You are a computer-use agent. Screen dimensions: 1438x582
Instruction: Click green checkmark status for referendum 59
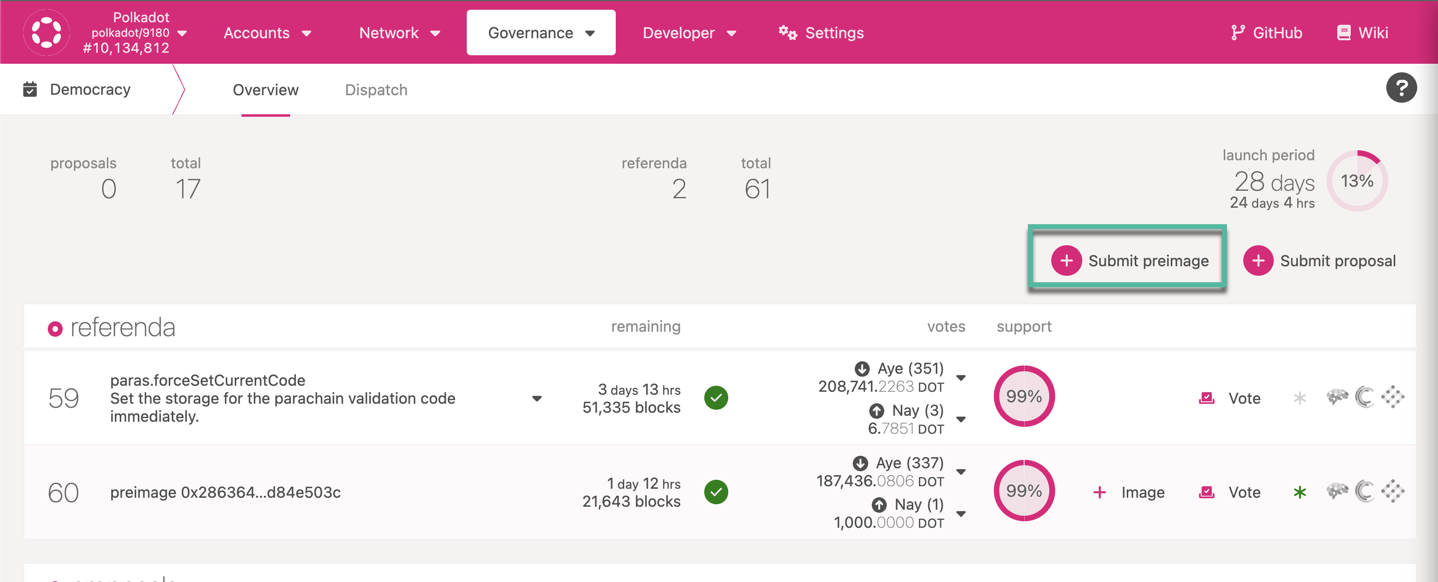click(716, 398)
